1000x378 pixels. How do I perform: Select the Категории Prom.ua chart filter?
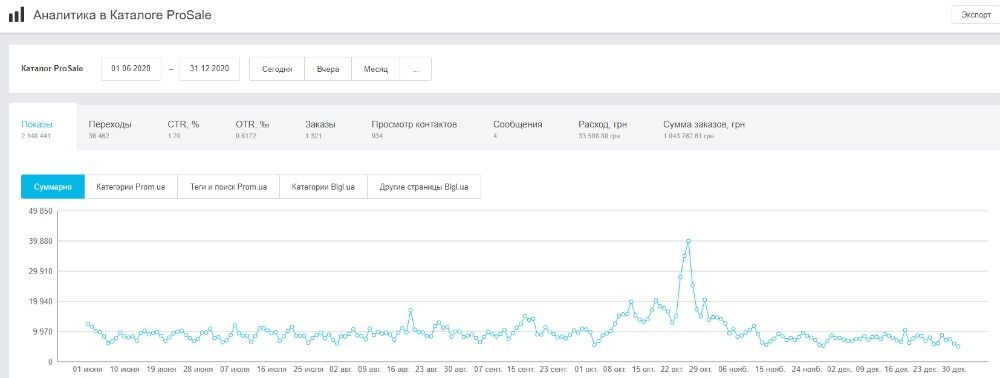(131, 187)
